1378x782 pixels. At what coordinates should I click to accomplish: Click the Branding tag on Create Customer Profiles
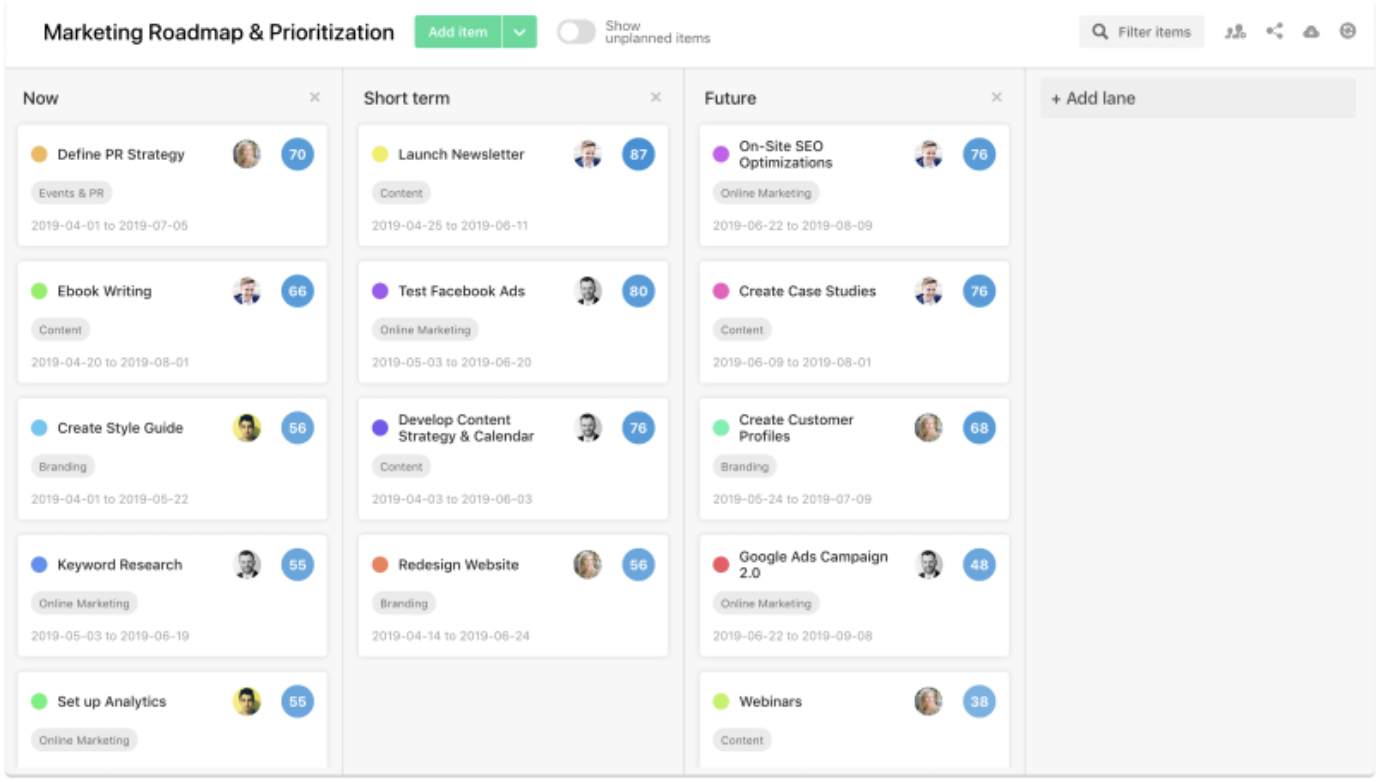pos(745,467)
